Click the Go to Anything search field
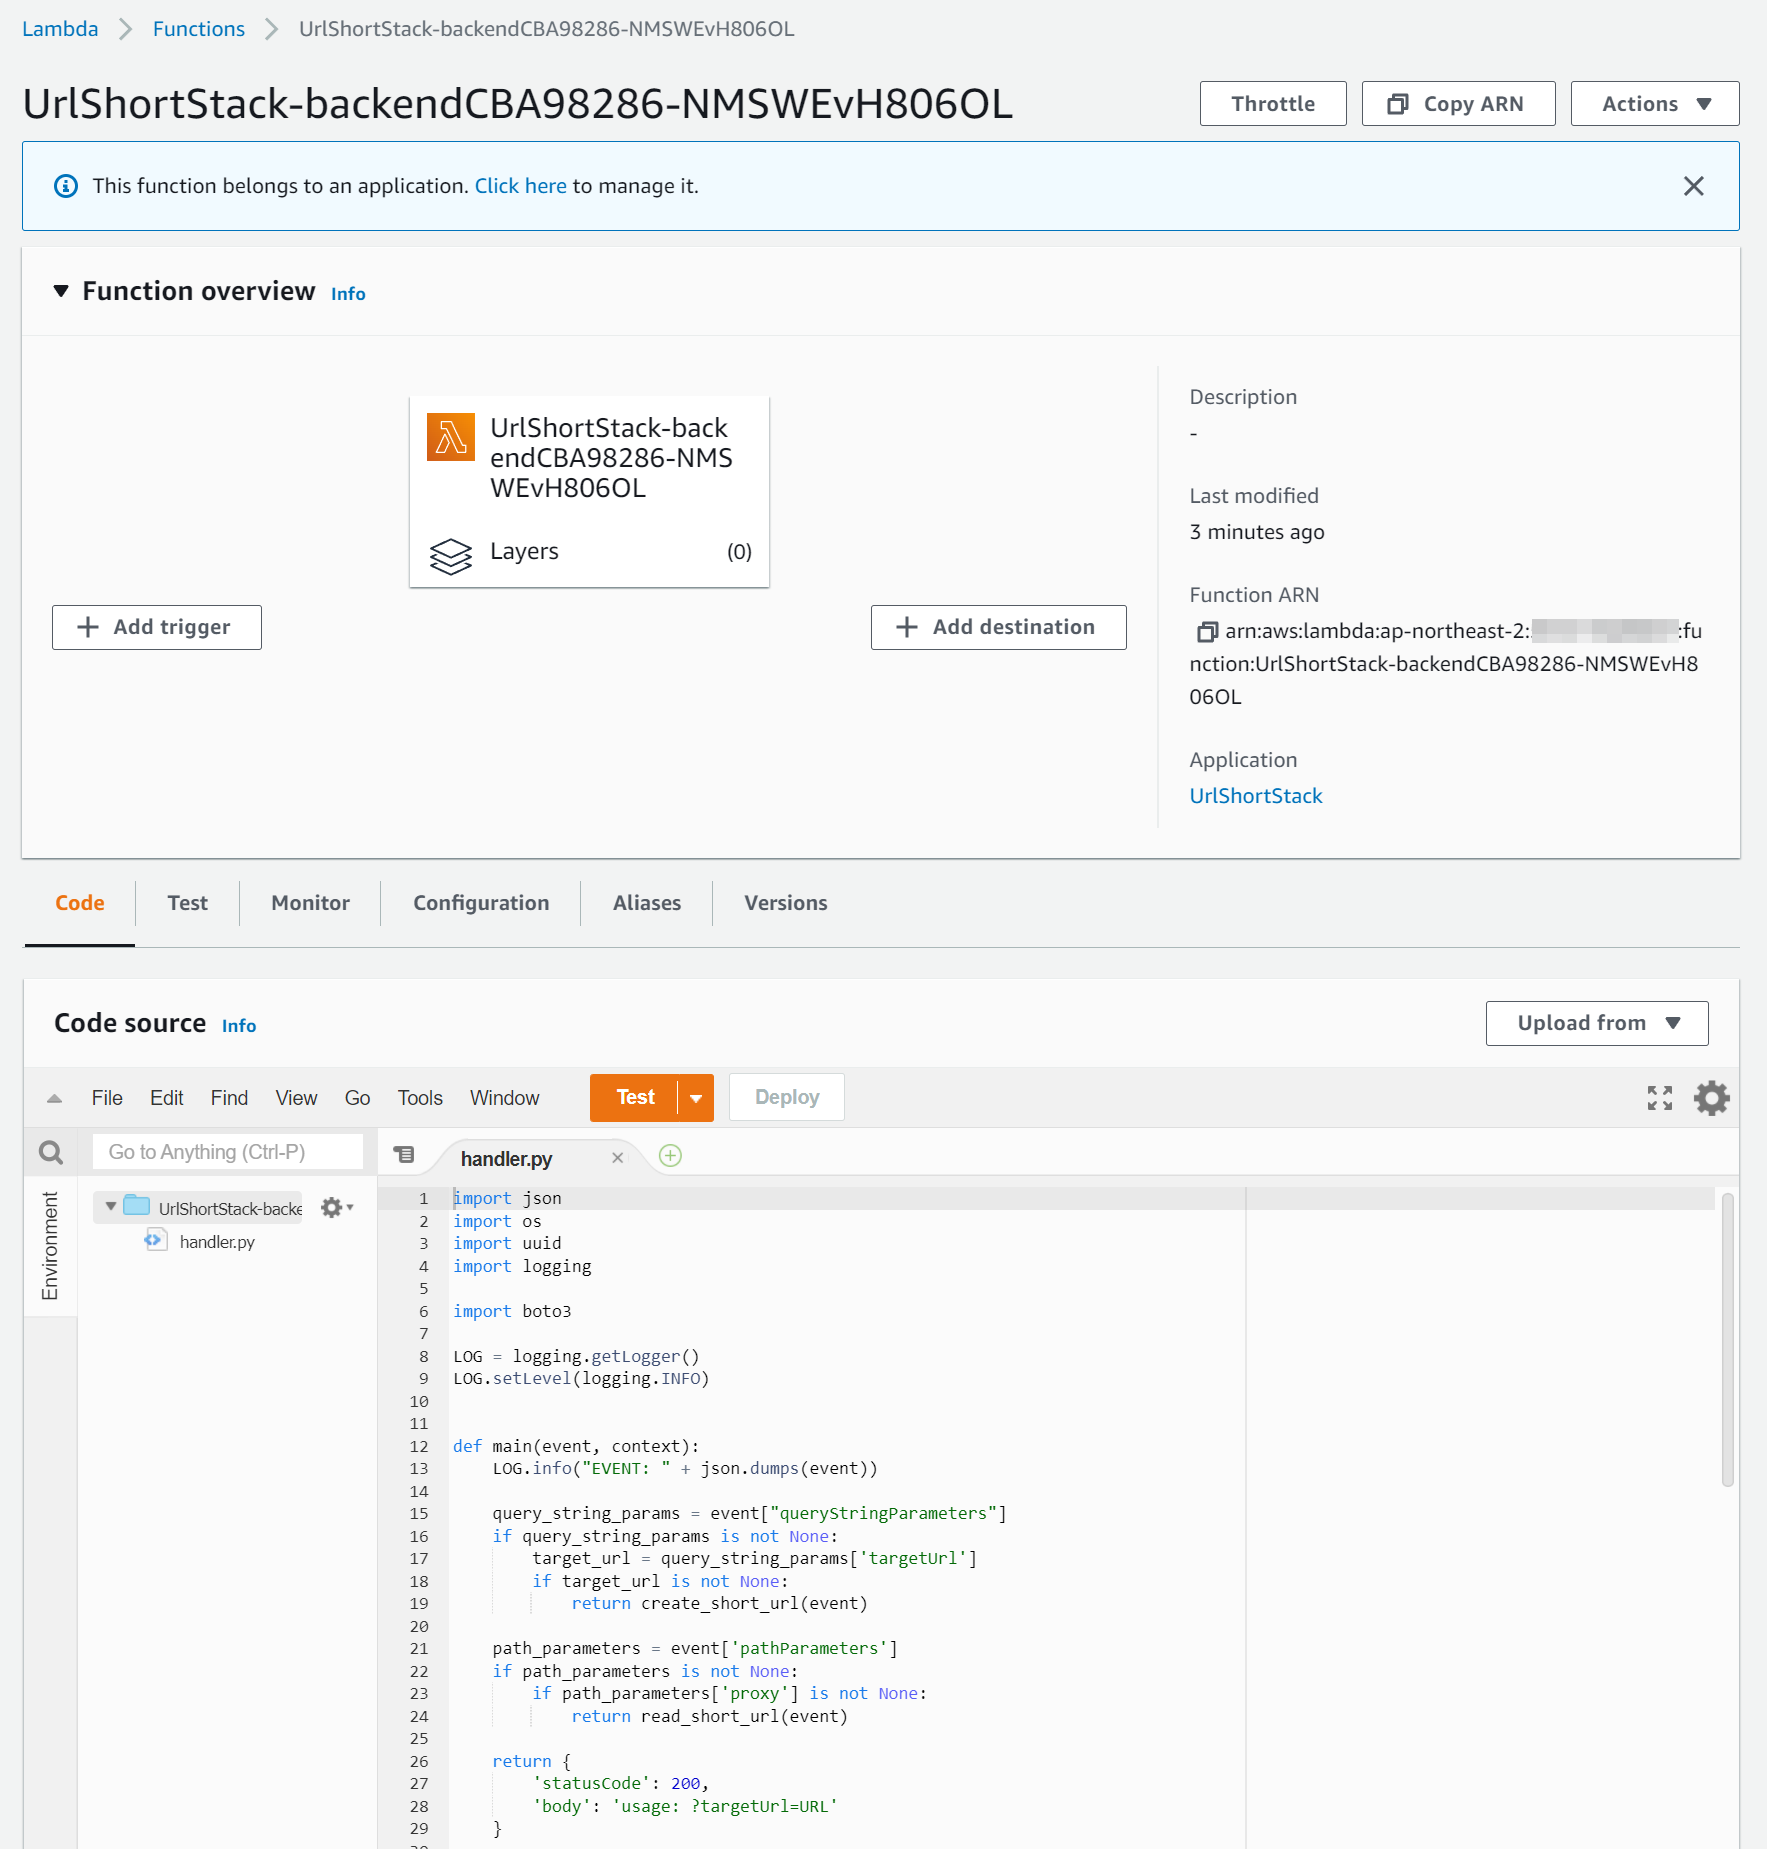Screen dimensions: 1767x1849 point(228,1152)
